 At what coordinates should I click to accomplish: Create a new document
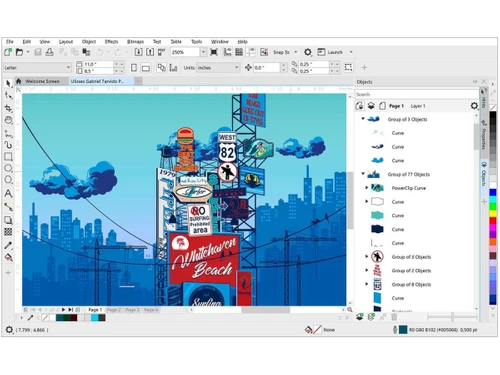pyautogui.click(x=8, y=52)
